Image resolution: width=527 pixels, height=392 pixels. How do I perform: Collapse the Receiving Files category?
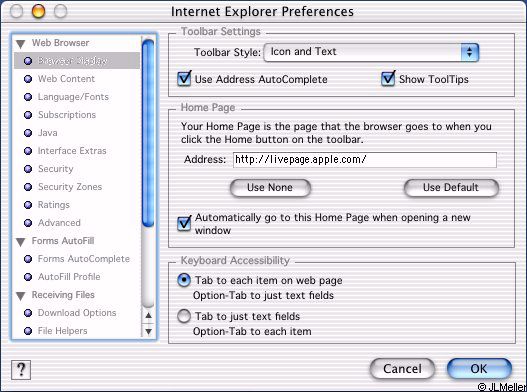coord(21,296)
